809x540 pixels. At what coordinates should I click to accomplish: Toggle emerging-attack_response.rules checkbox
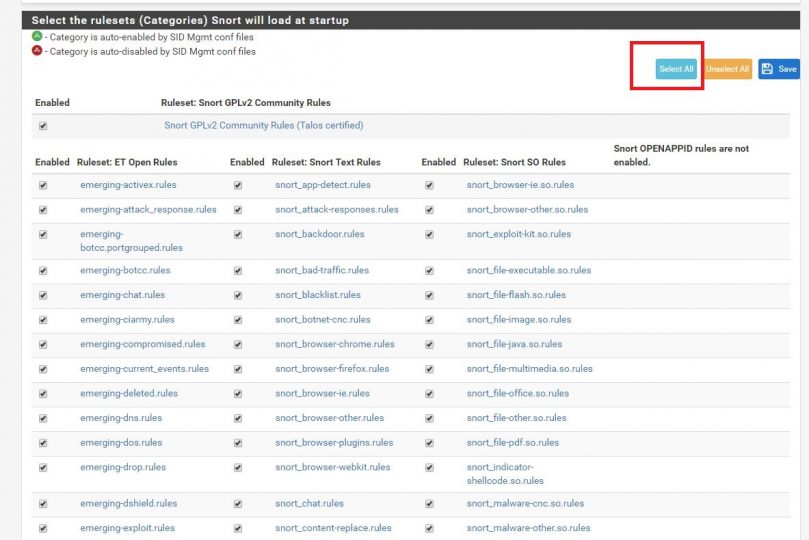tap(43, 210)
